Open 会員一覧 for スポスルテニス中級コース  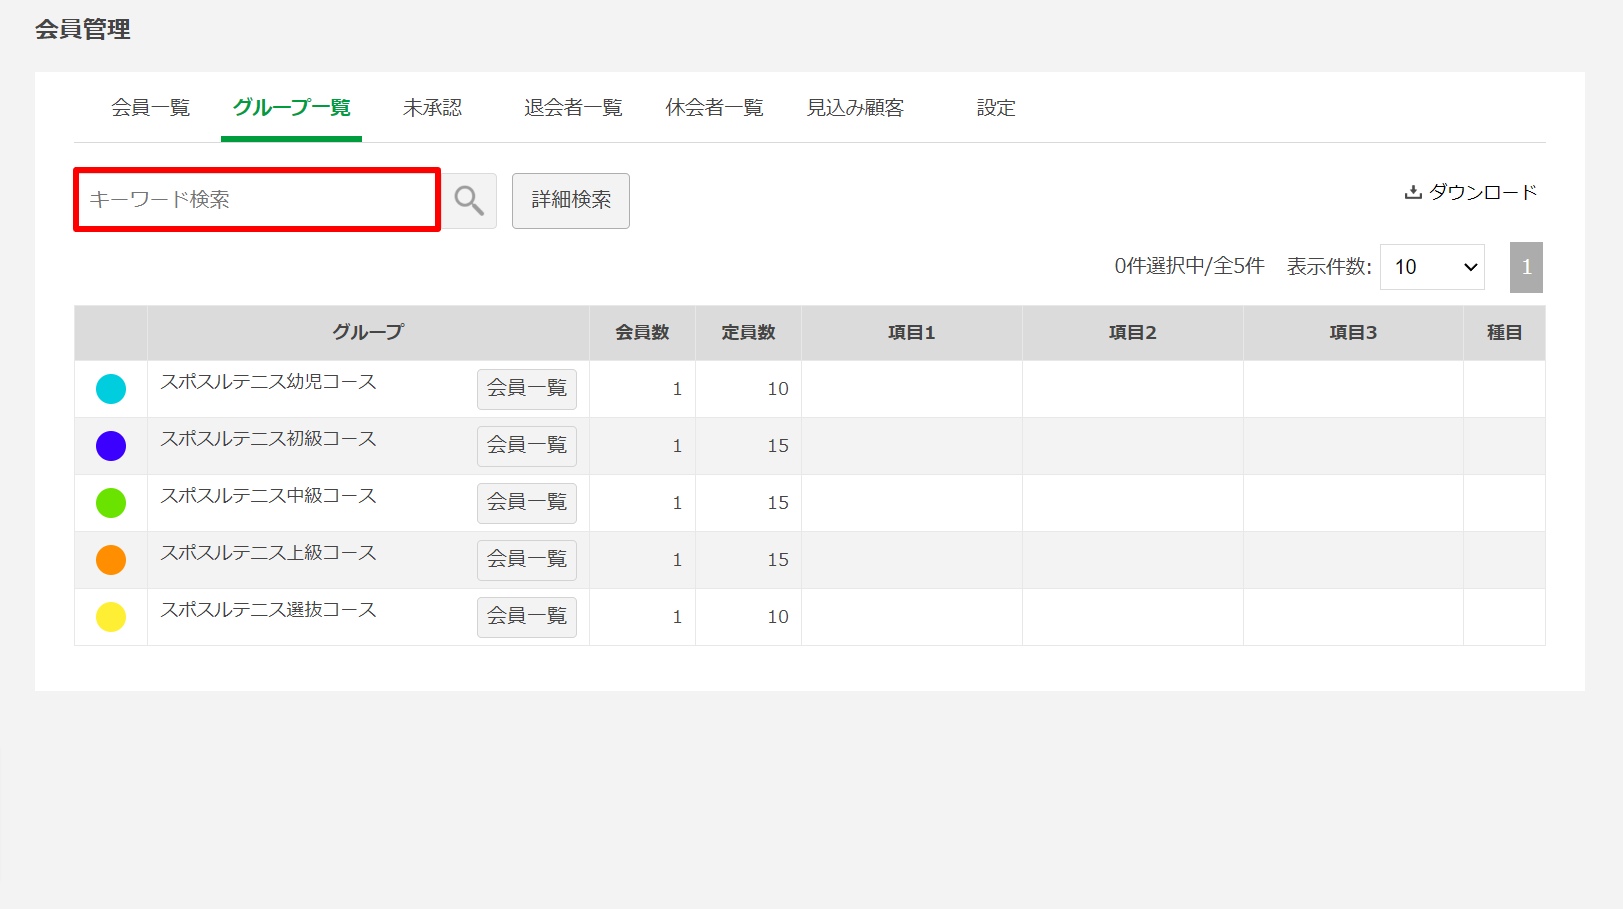point(527,503)
